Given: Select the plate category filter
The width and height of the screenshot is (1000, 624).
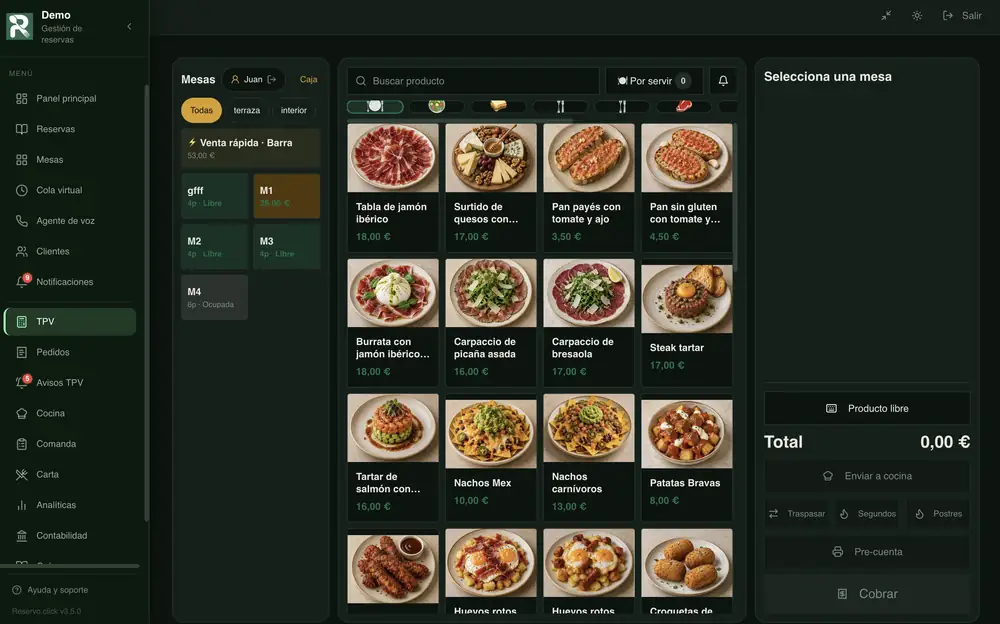Looking at the screenshot, I should coord(375,107).
